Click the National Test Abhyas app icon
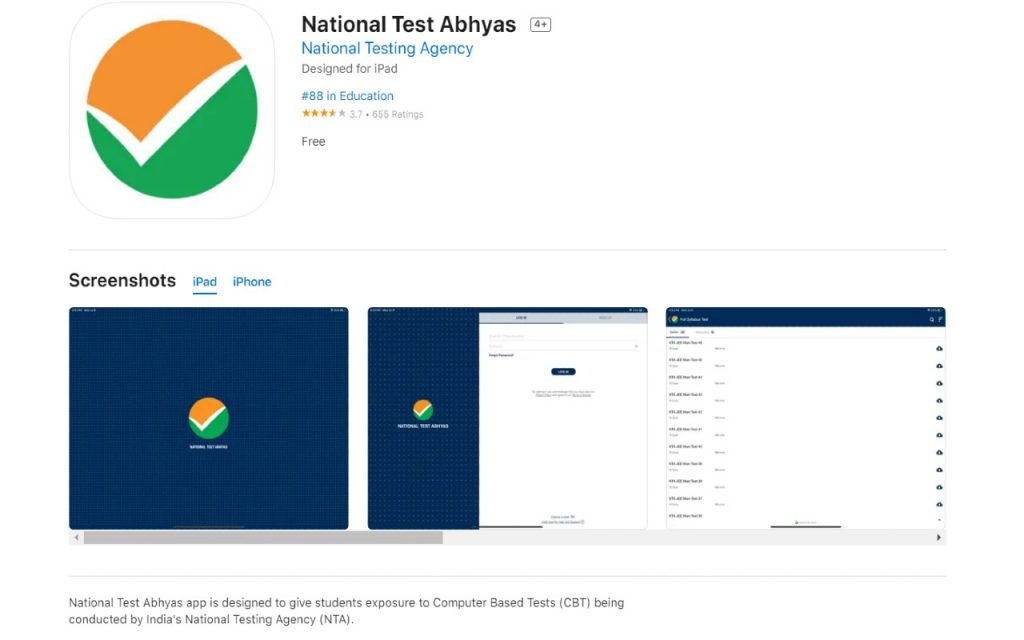The image size is (1024, 640). [172, 110]
